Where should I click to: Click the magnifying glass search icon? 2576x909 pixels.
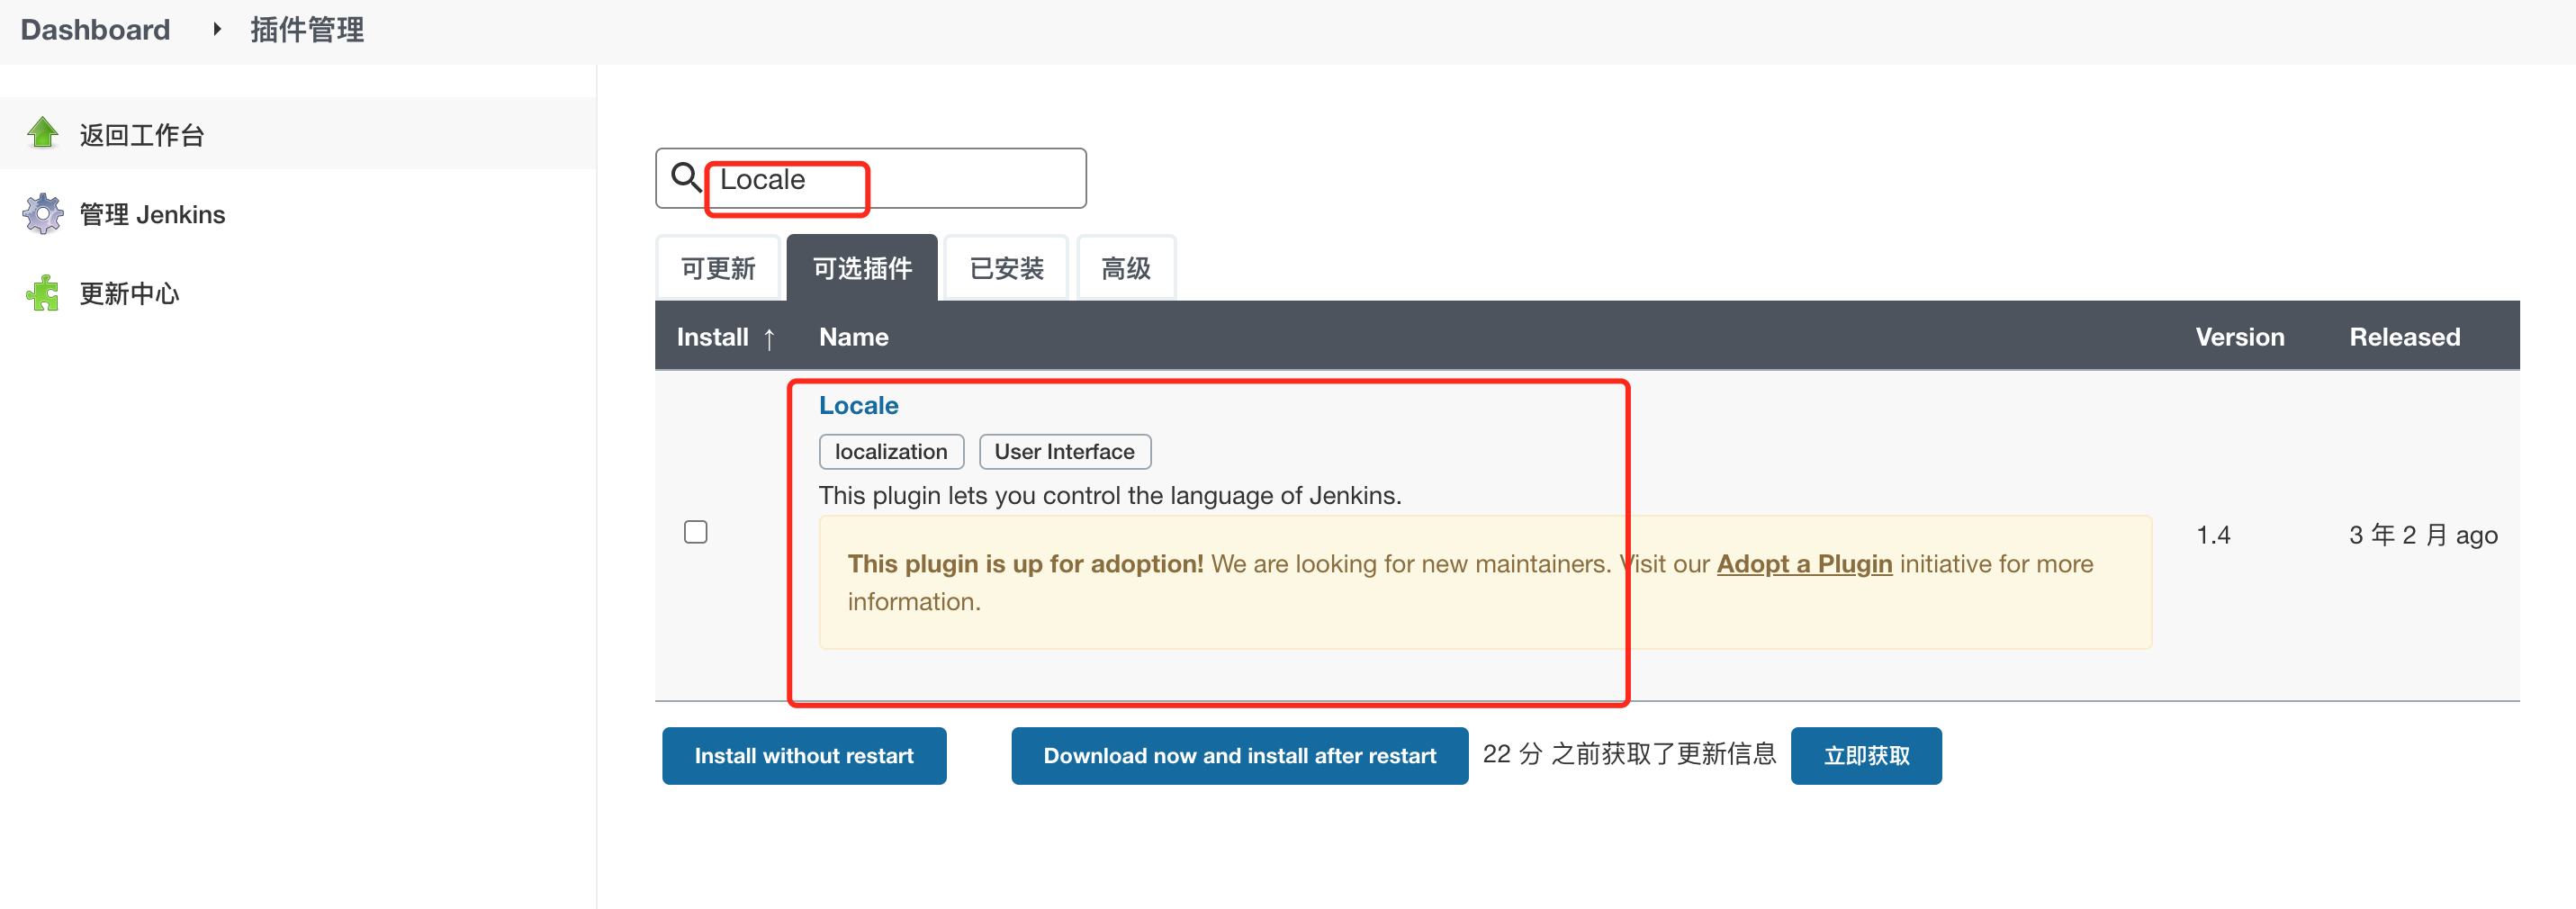click(x=686, y=178)
